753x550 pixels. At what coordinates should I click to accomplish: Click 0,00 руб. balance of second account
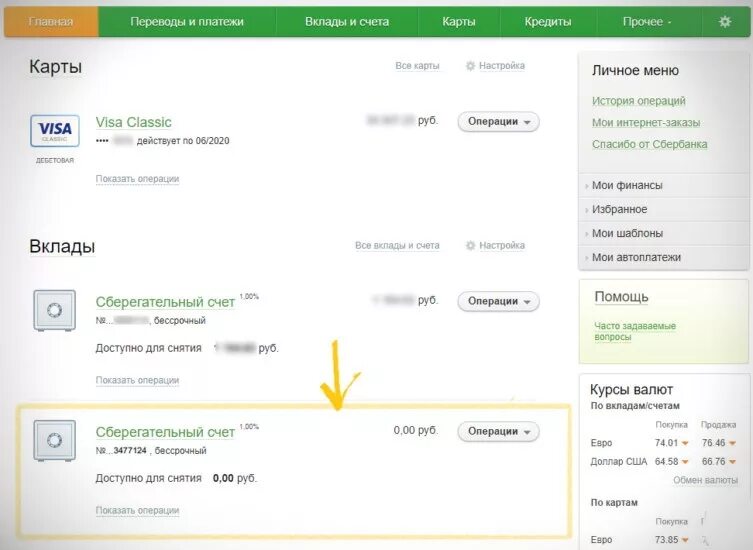tap(416, 430)
